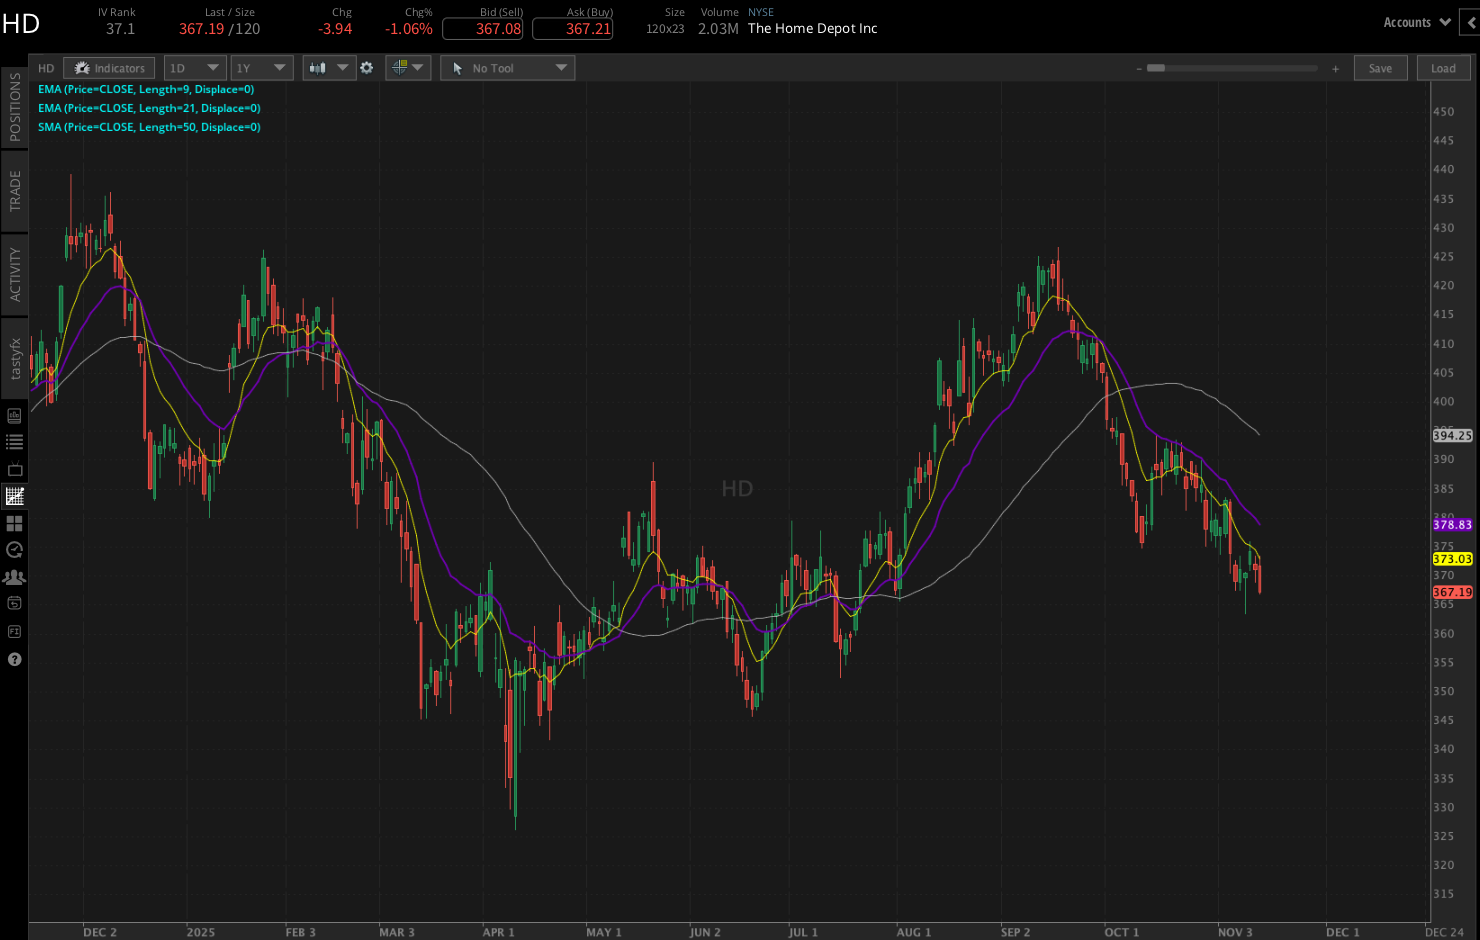The width and height of the screenshot is (1480, 940).
Task: Open the watchlist panel from the sidebar
Action: [15, 440]
